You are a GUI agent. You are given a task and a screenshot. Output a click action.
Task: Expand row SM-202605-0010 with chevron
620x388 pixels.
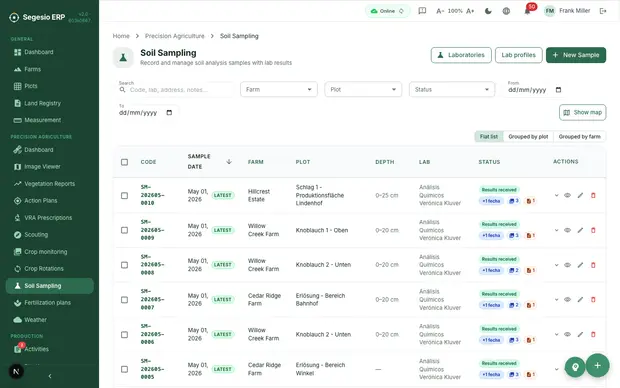click(x=556, y=195)
